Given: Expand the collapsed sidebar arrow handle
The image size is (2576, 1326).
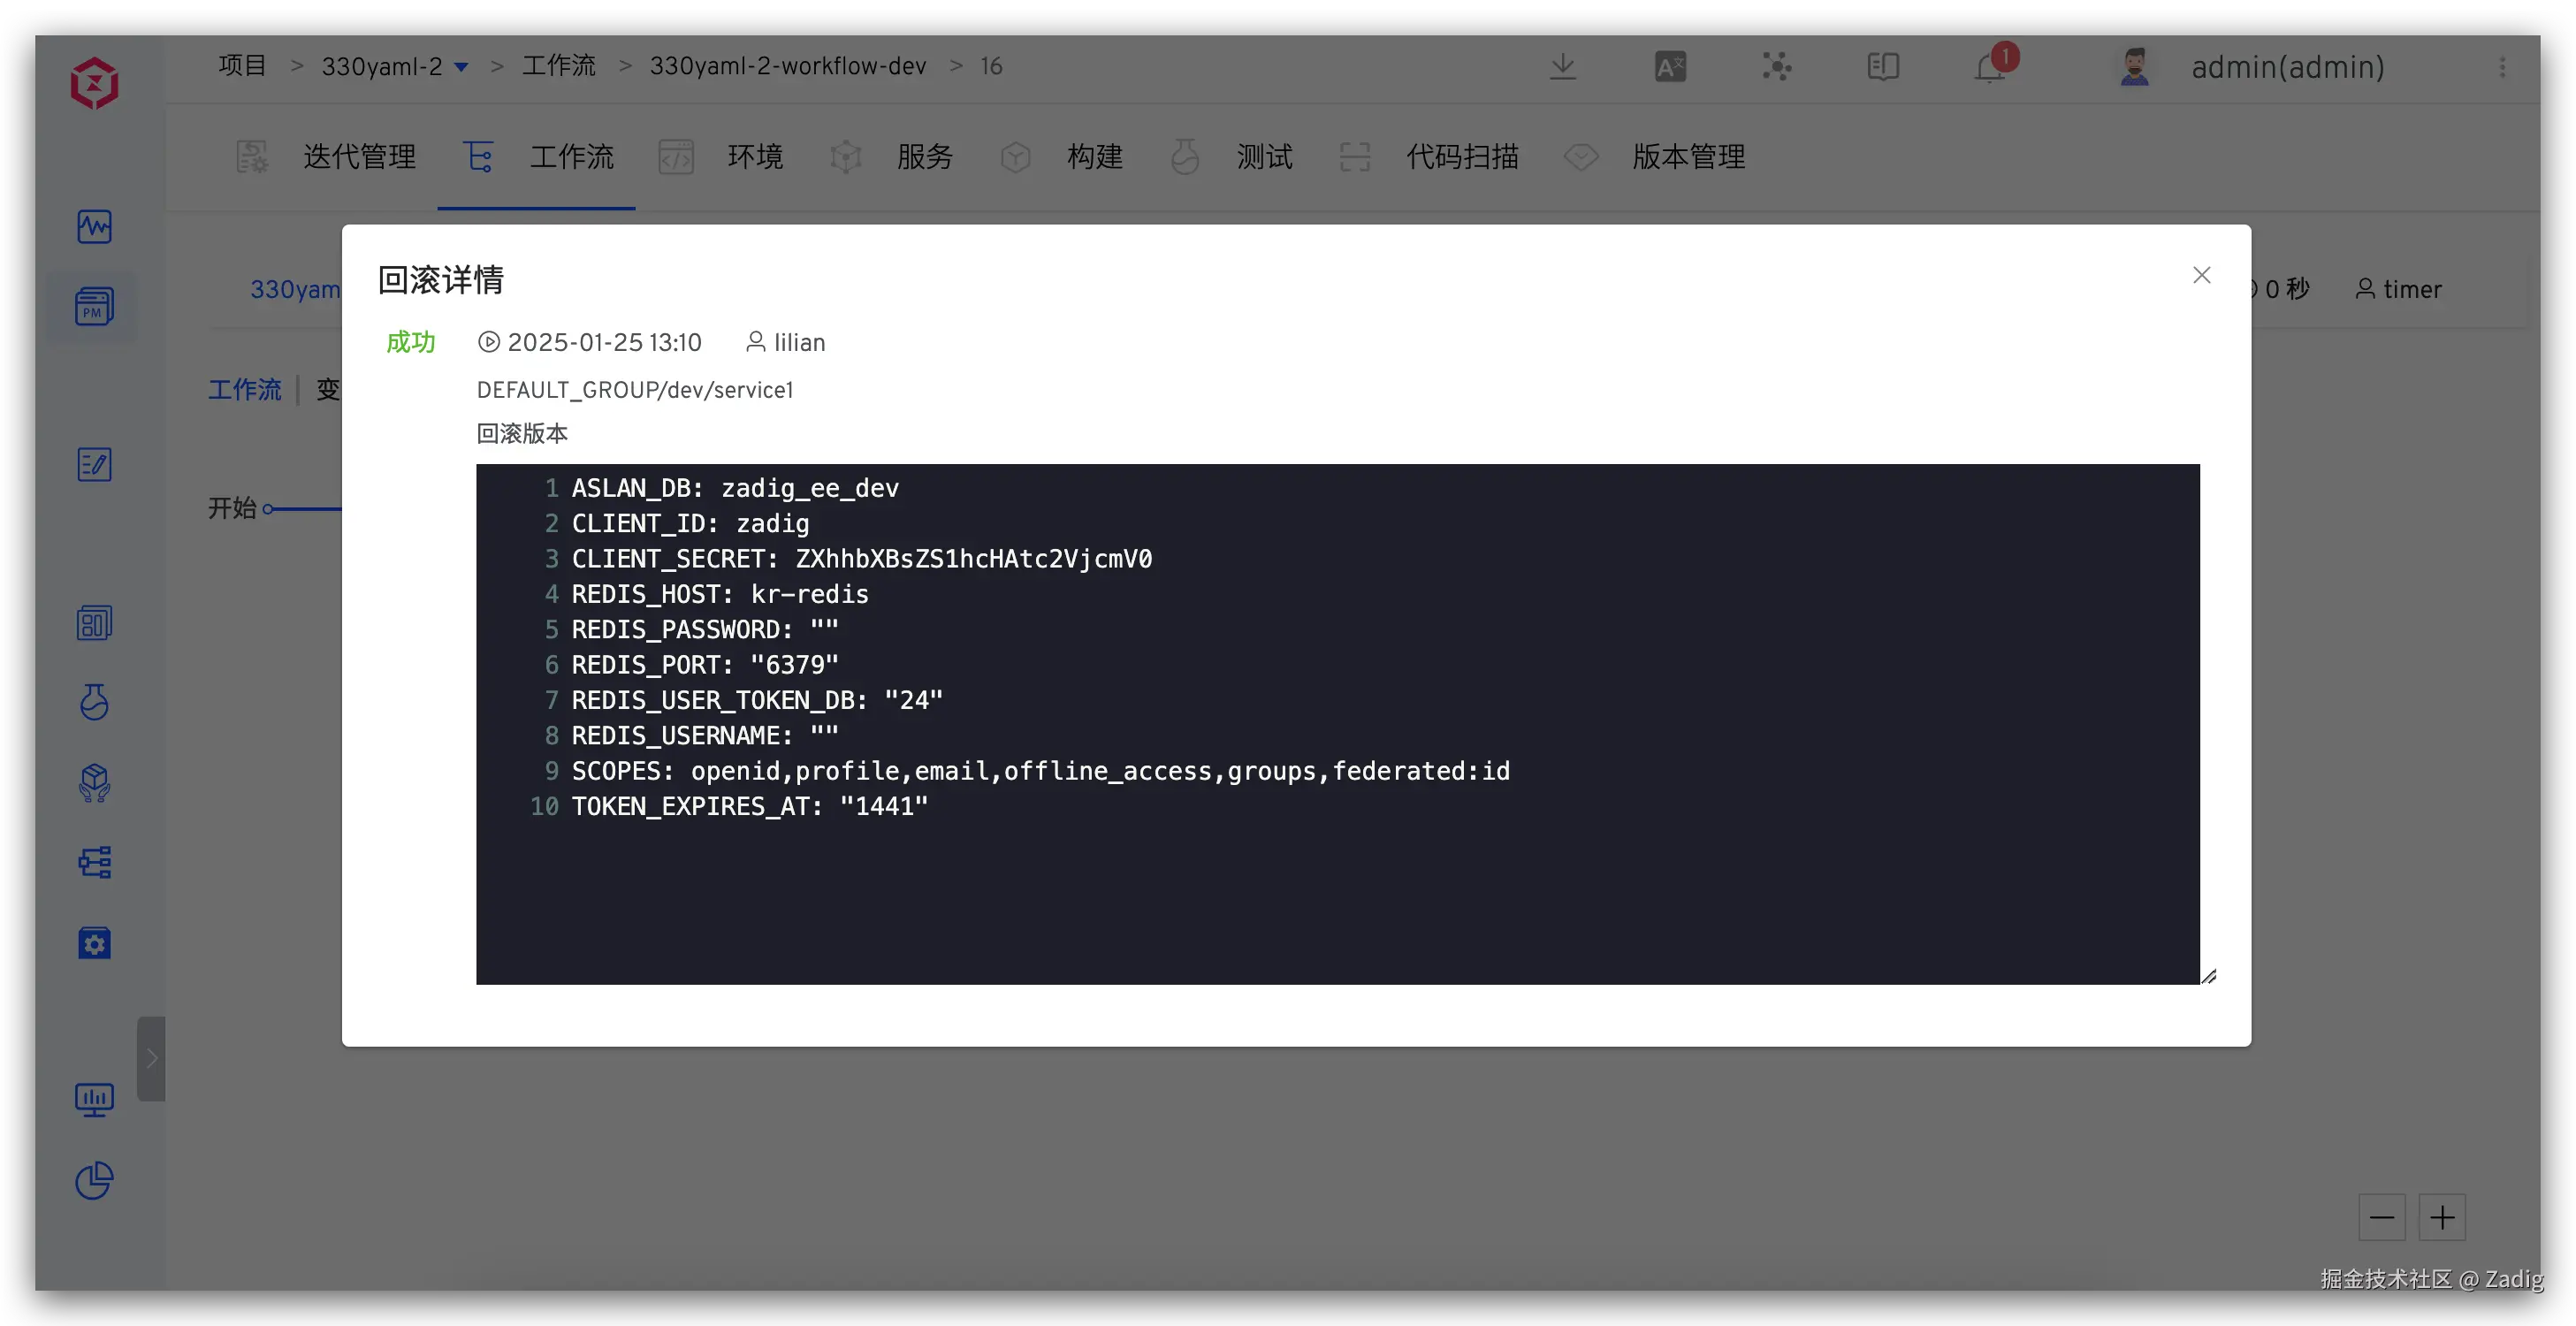Looking at the screenshot, I should 151,1058.
